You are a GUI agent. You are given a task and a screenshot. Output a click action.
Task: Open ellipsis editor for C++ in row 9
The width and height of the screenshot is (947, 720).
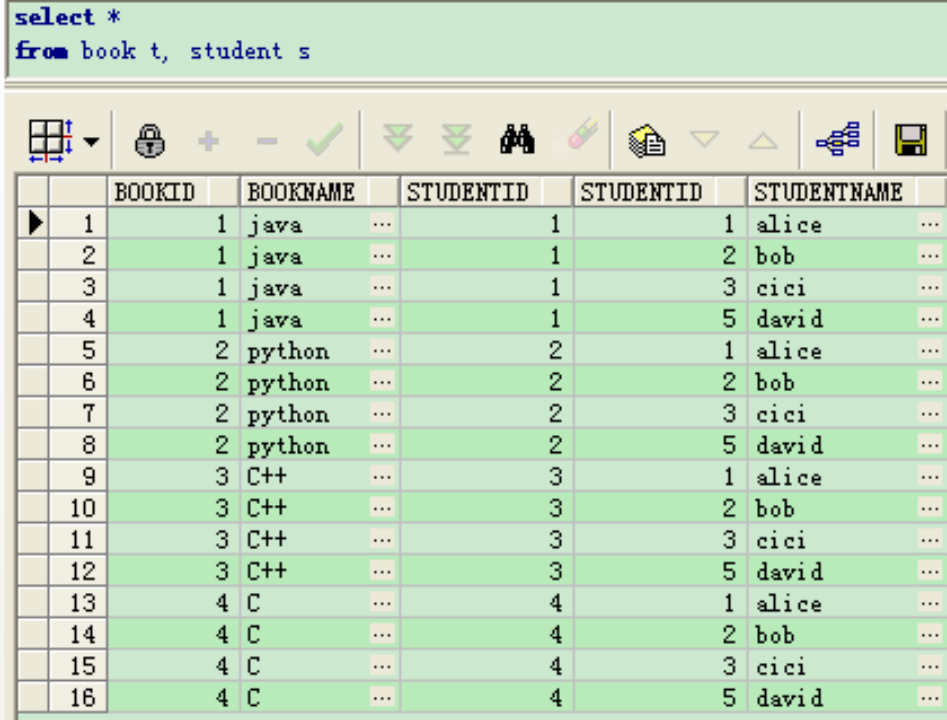[382, 477]
